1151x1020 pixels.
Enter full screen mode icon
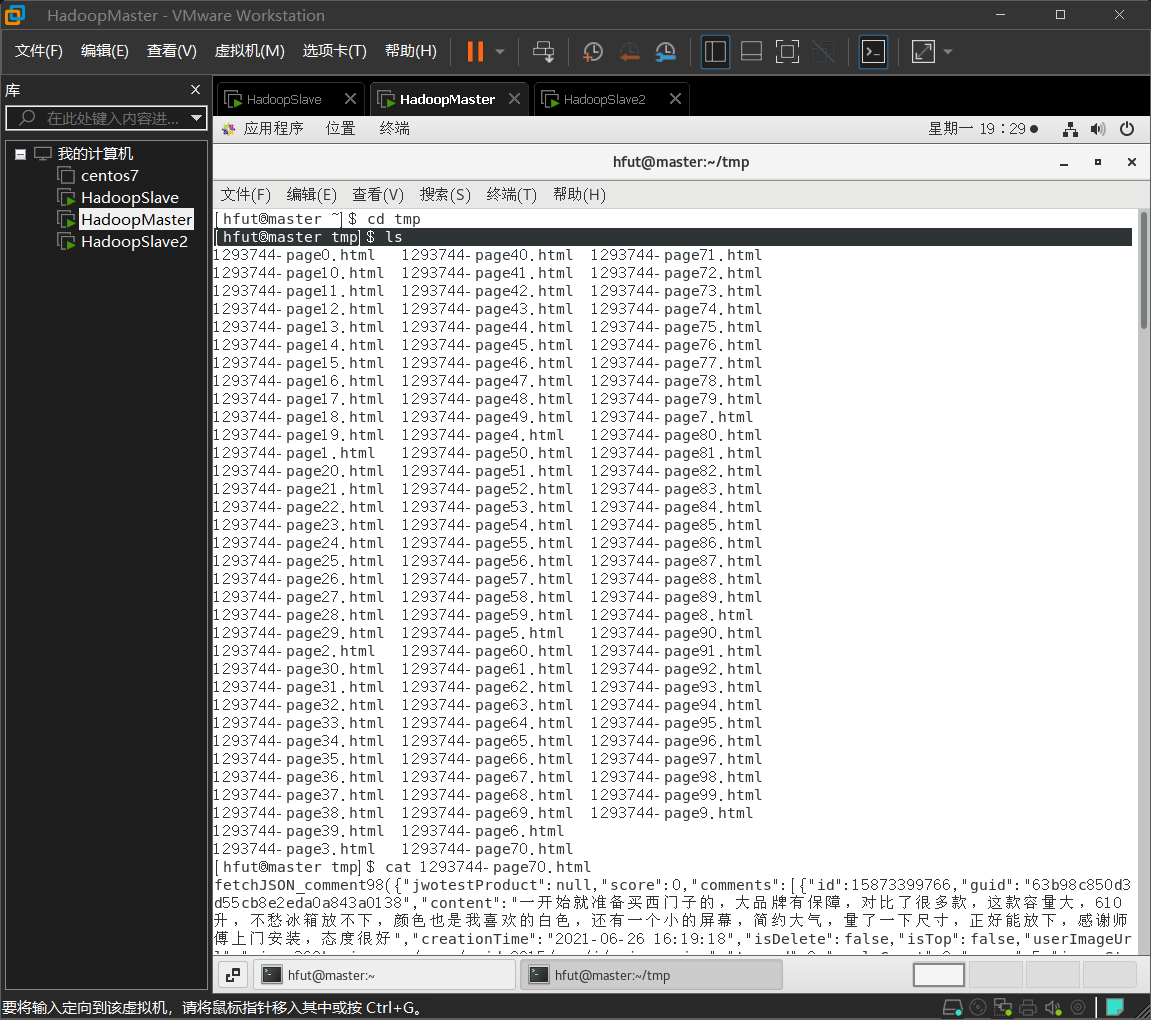pyautogui.click(x=787, y=51)
